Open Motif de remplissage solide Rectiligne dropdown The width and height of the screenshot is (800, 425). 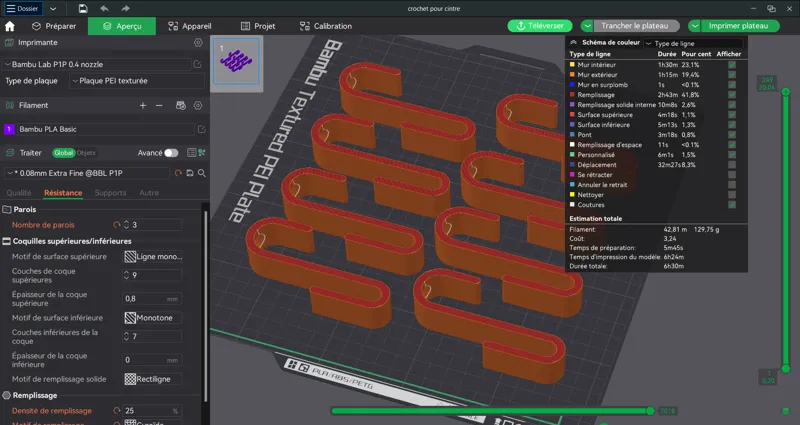pos(153,379)
